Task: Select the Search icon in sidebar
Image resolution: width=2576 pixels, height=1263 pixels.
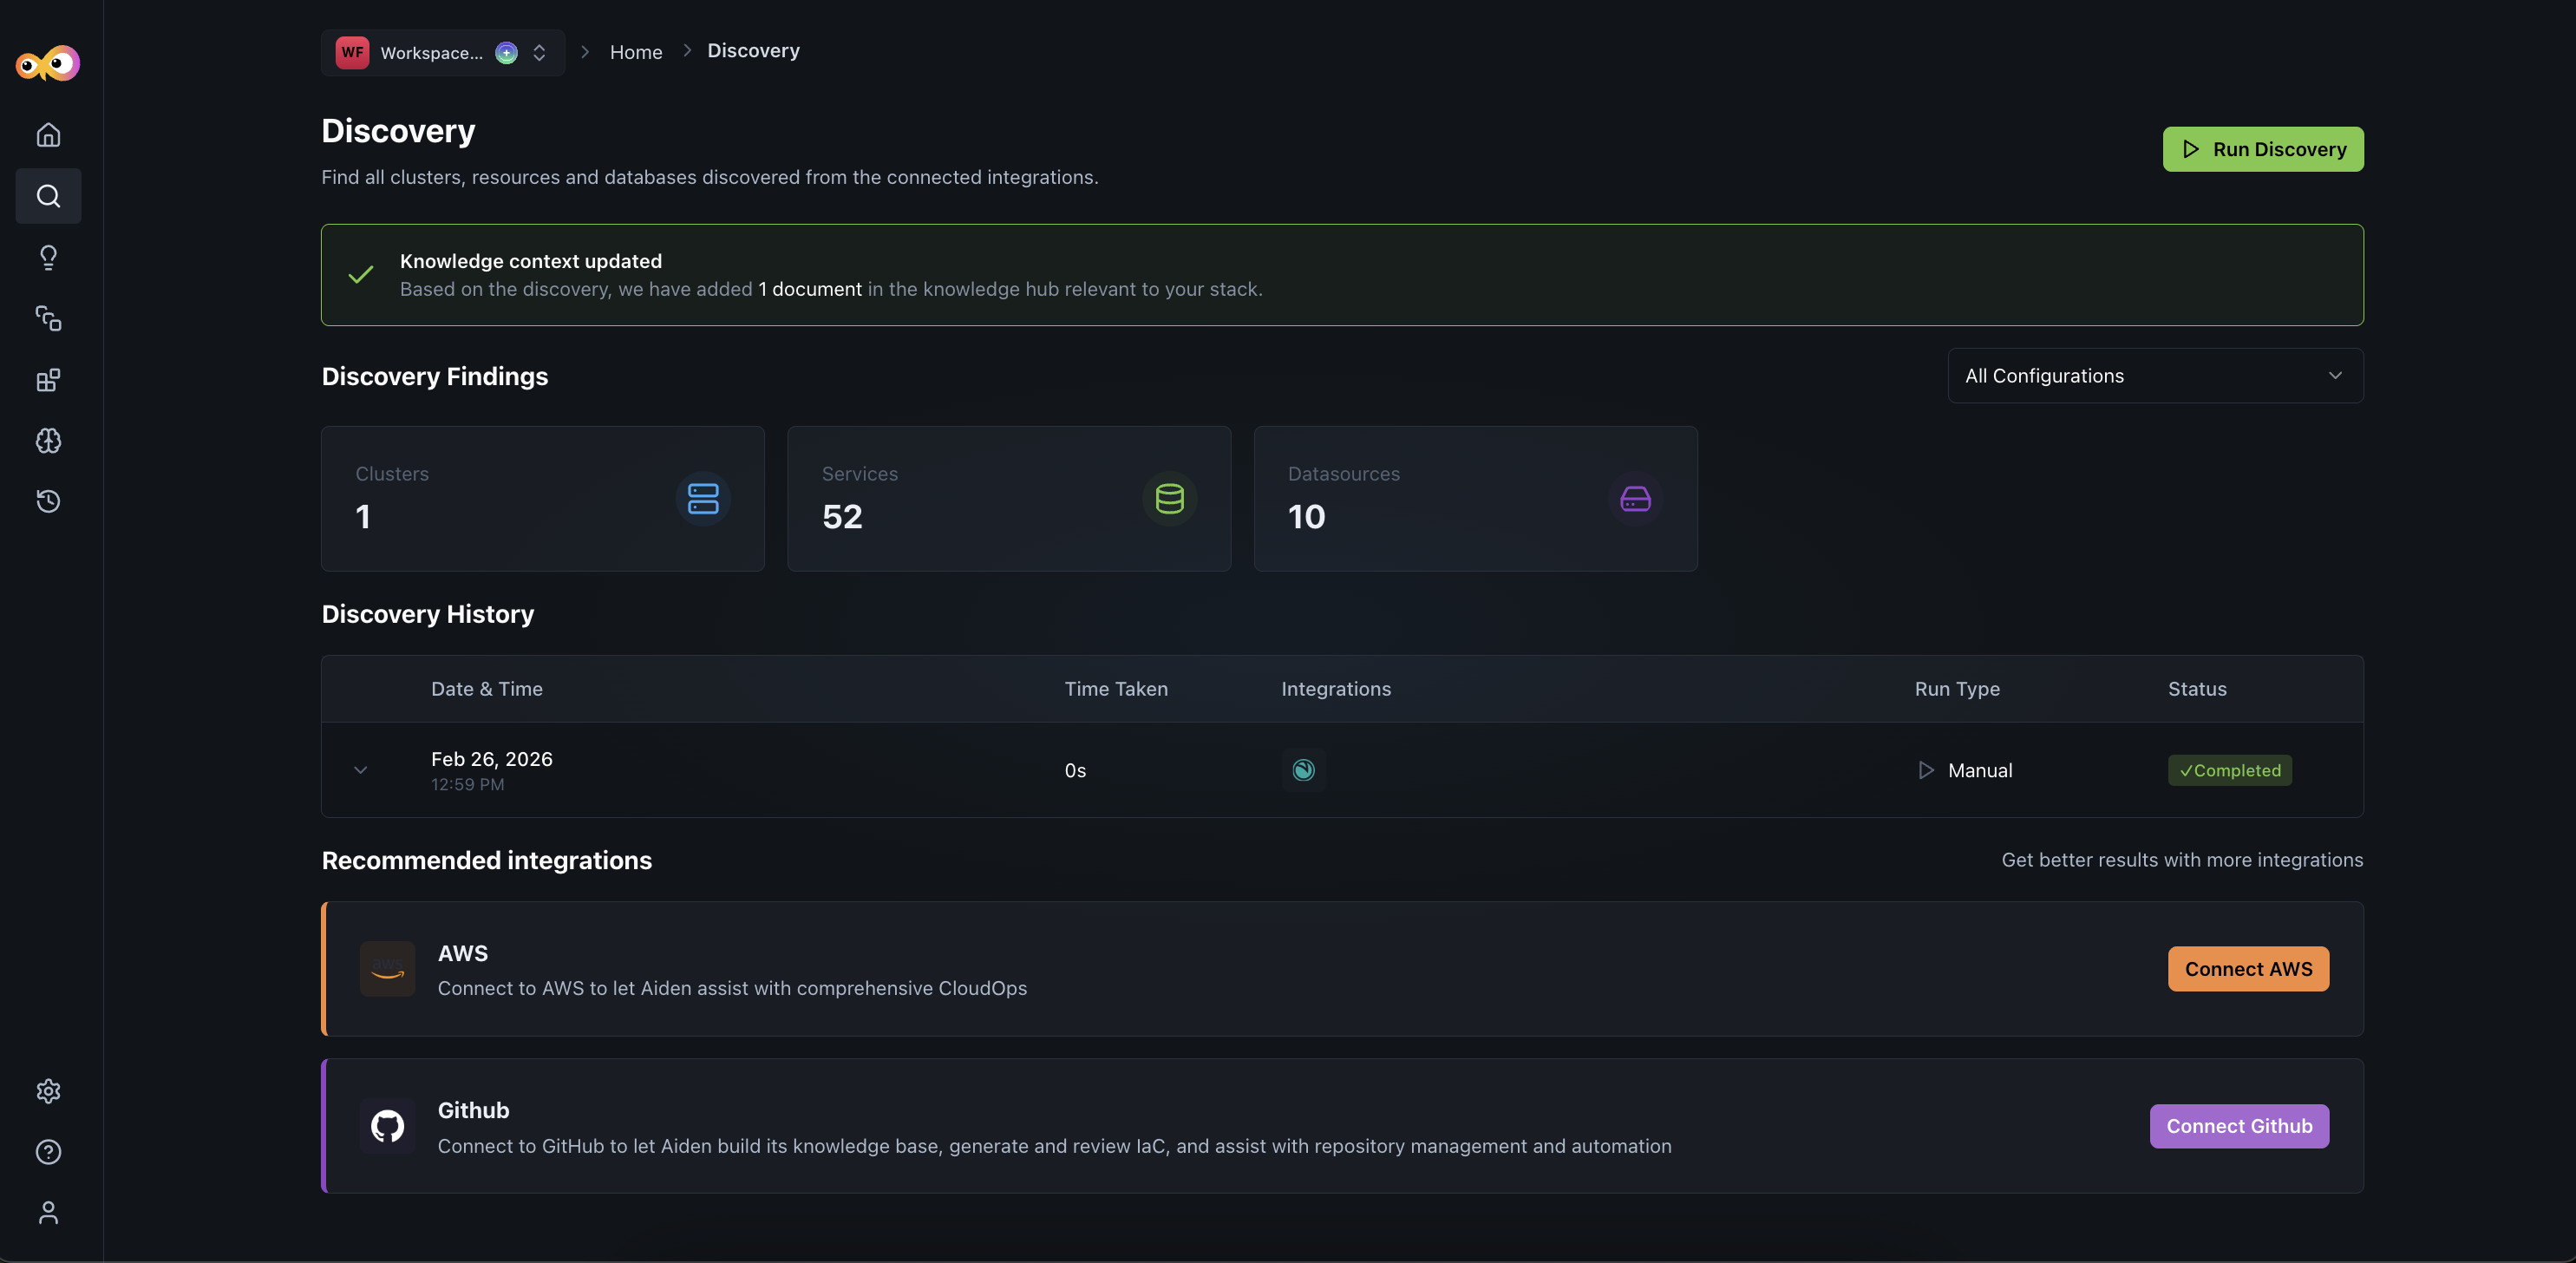Action: [48, 196]
